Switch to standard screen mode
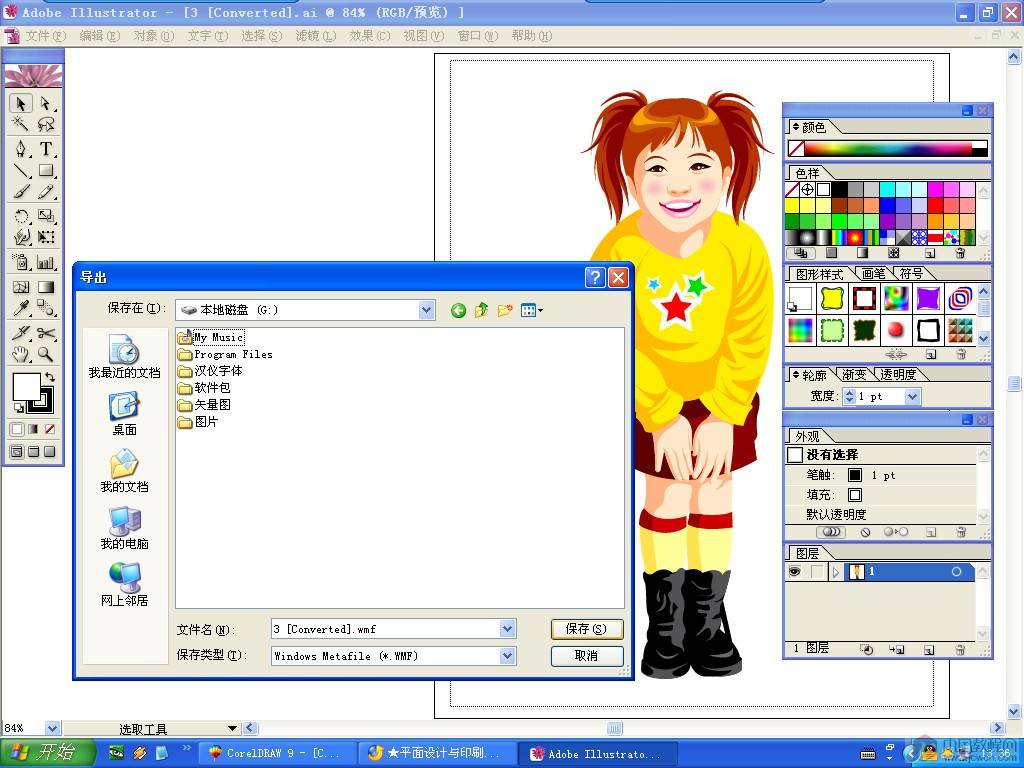Screen dimensions: 1024x768 pyautogui.click(x=17, y=451)
